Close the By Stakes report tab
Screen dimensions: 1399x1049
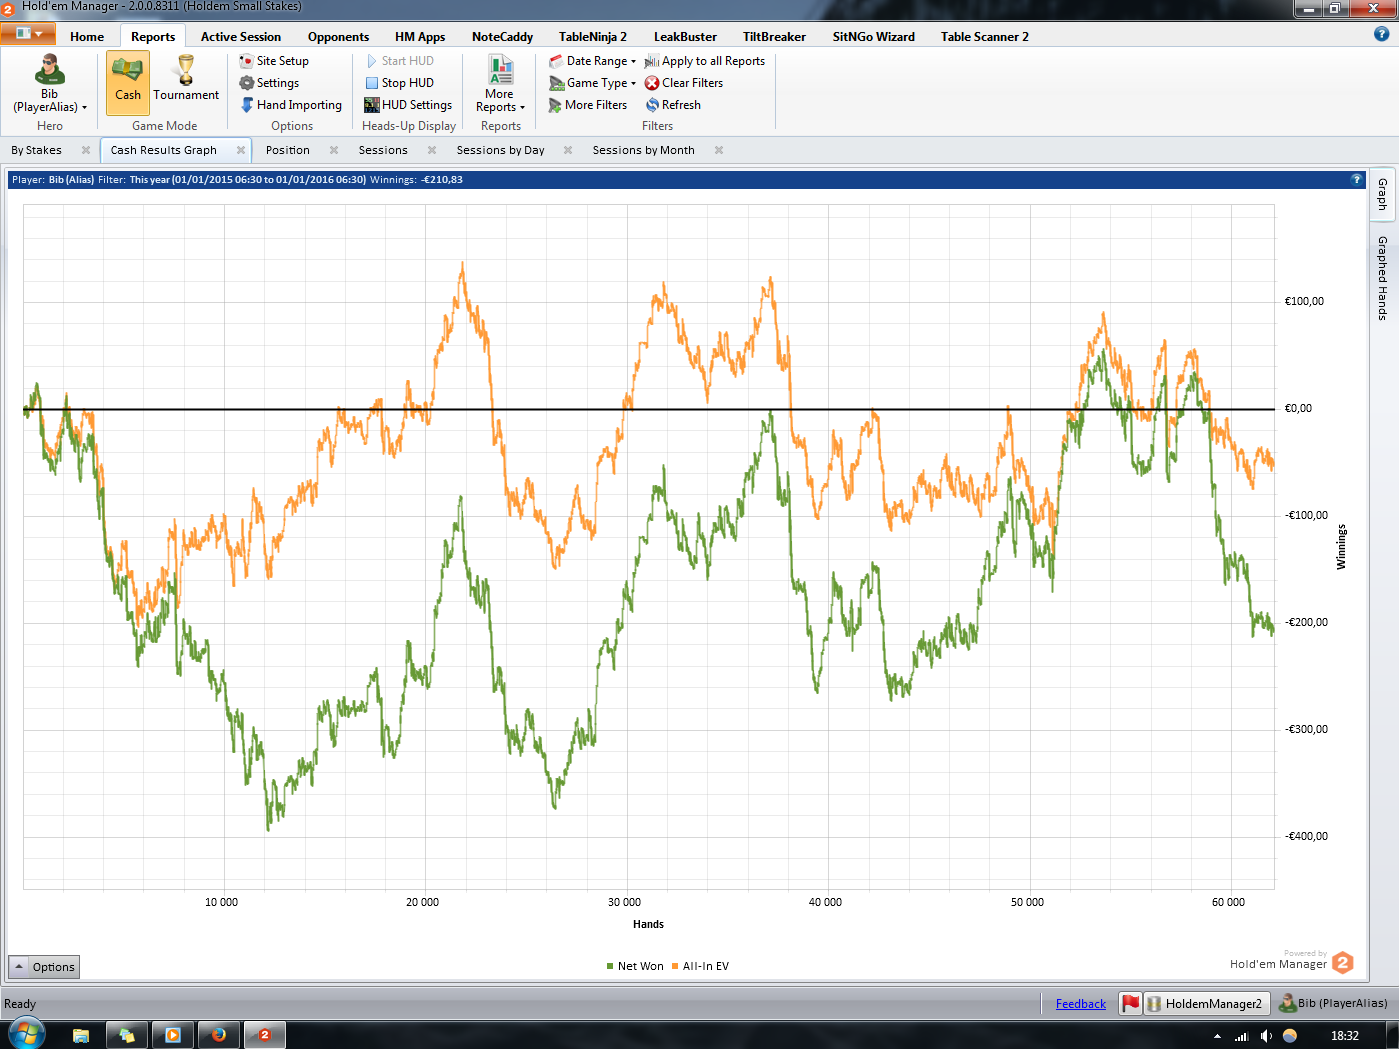[x=86, y=150]
